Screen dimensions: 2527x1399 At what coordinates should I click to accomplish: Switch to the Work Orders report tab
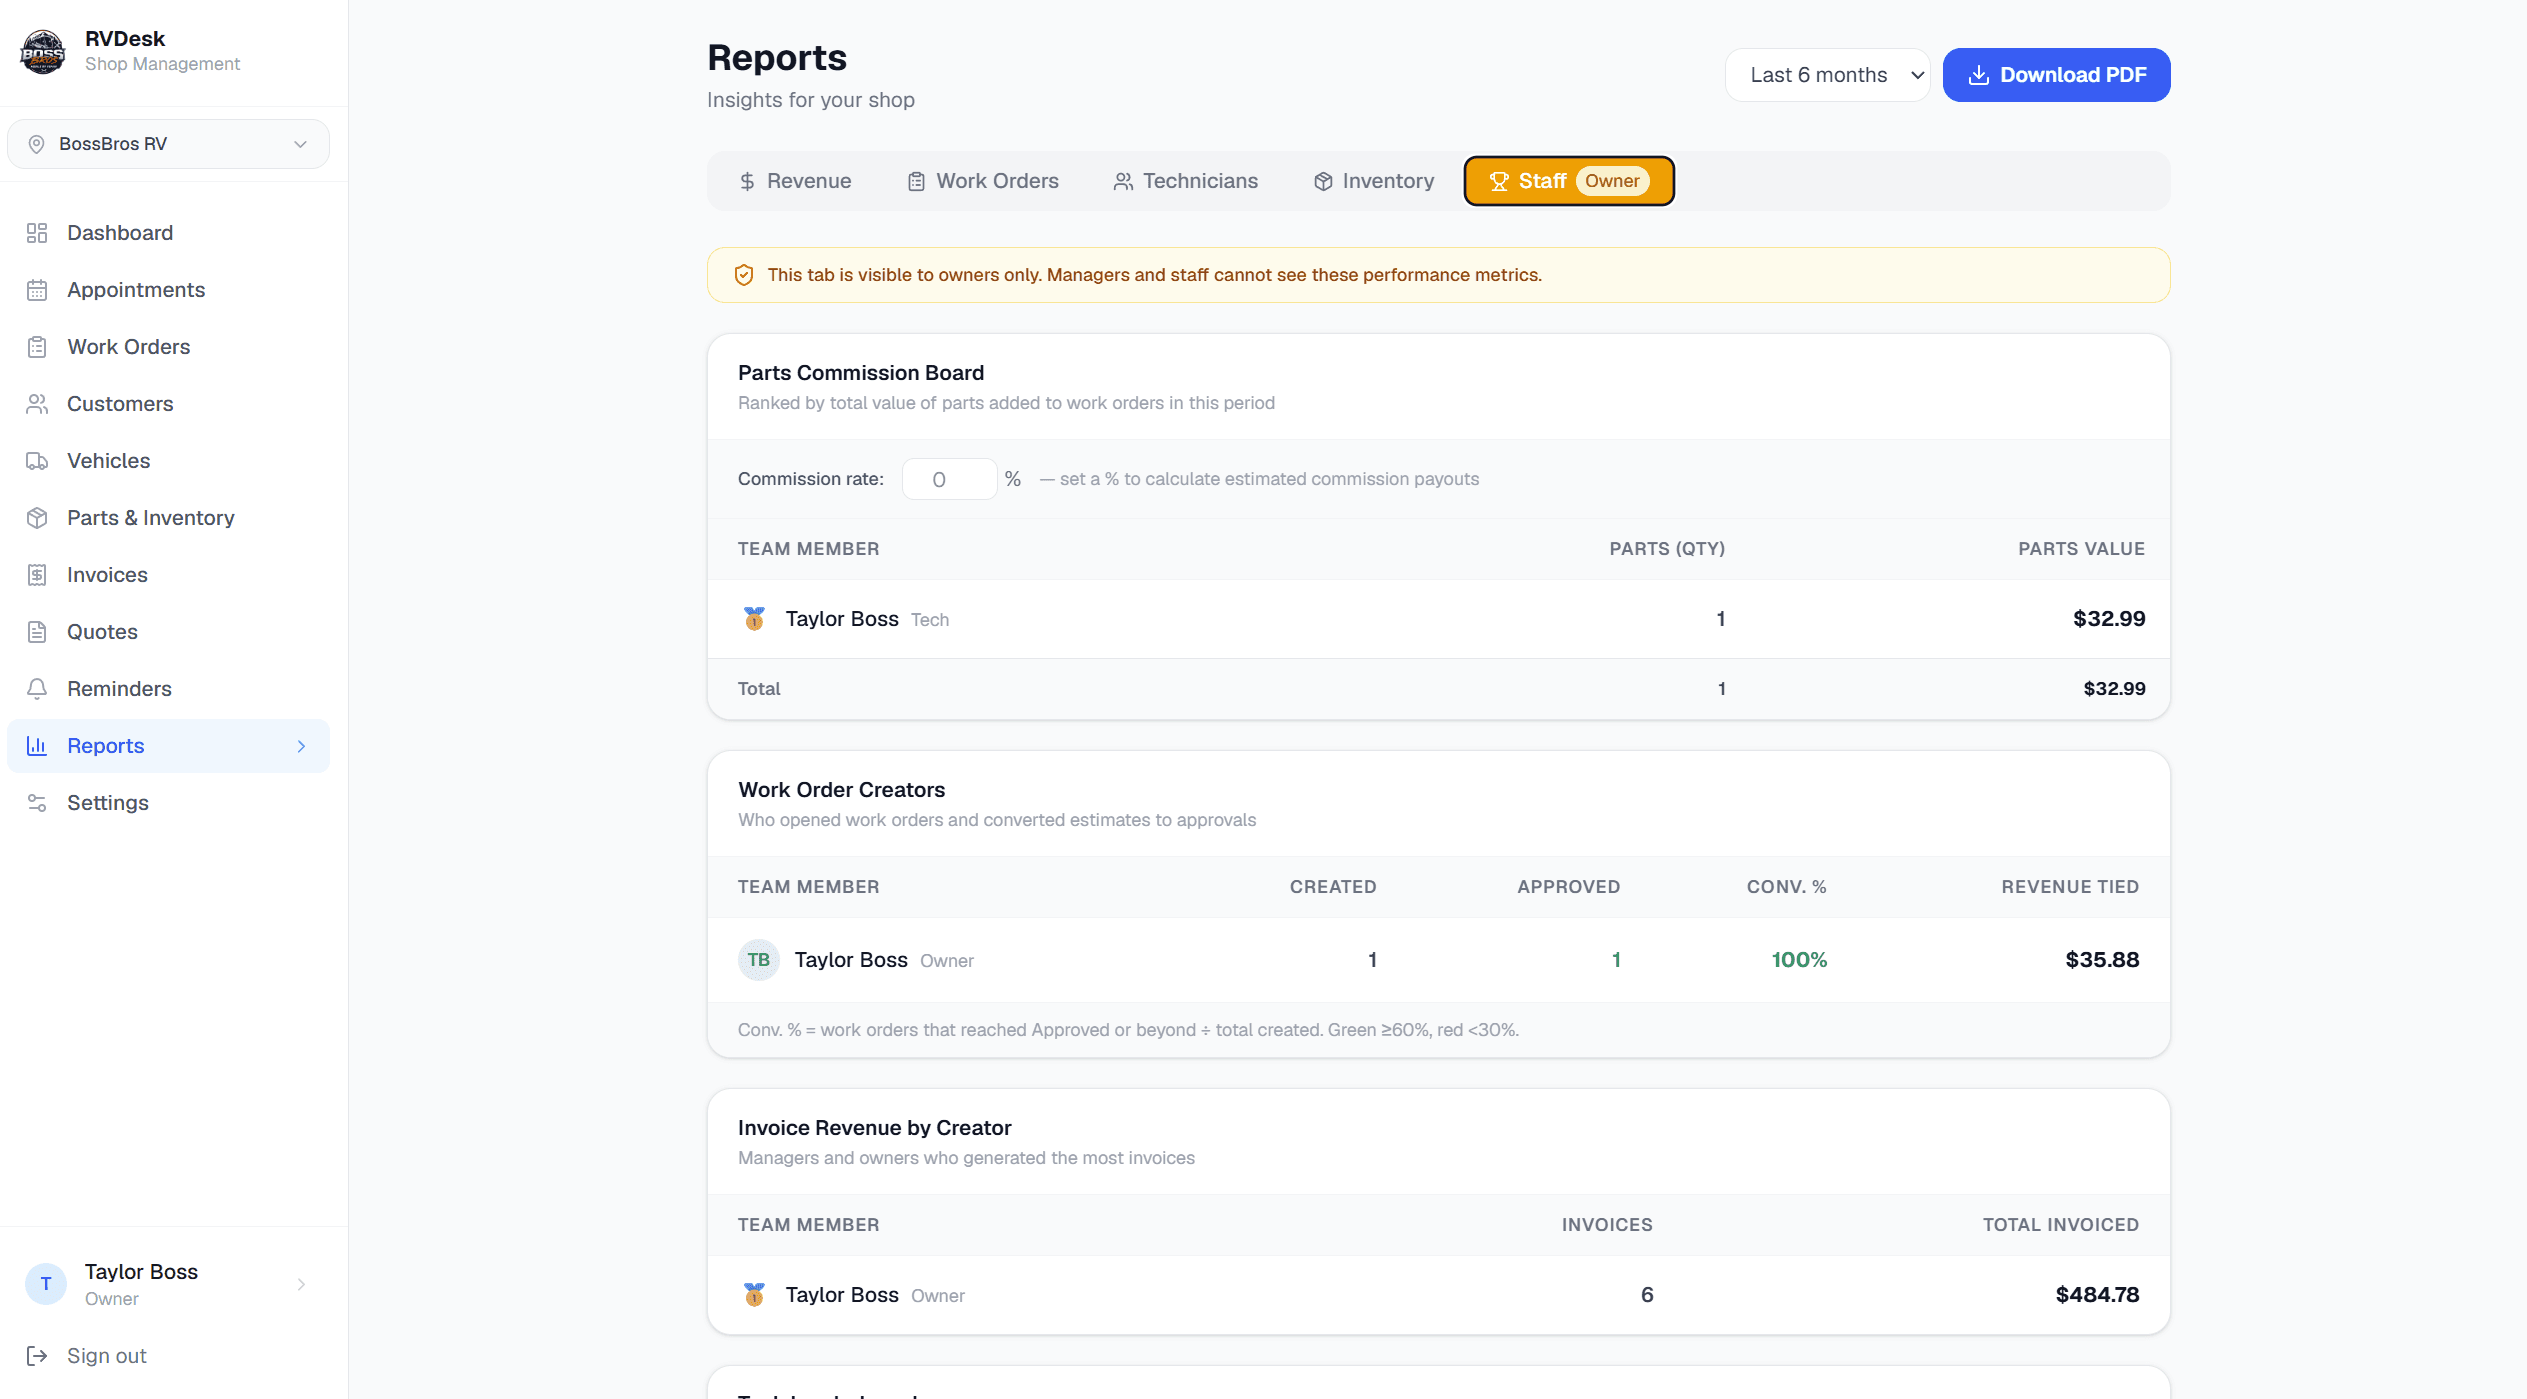pos(982,181)
